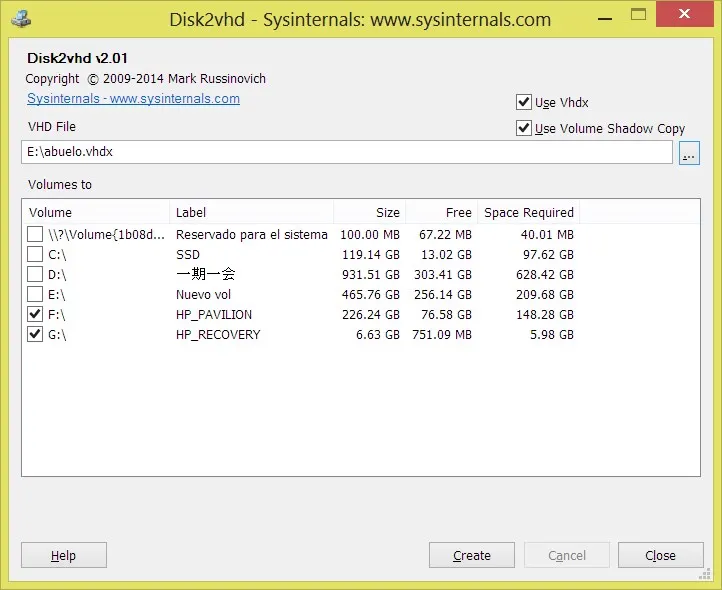The height and width of the screenshot is (590, 722).
Task: Click the browse (...) button for VHD file
Action: click(689, 153)
